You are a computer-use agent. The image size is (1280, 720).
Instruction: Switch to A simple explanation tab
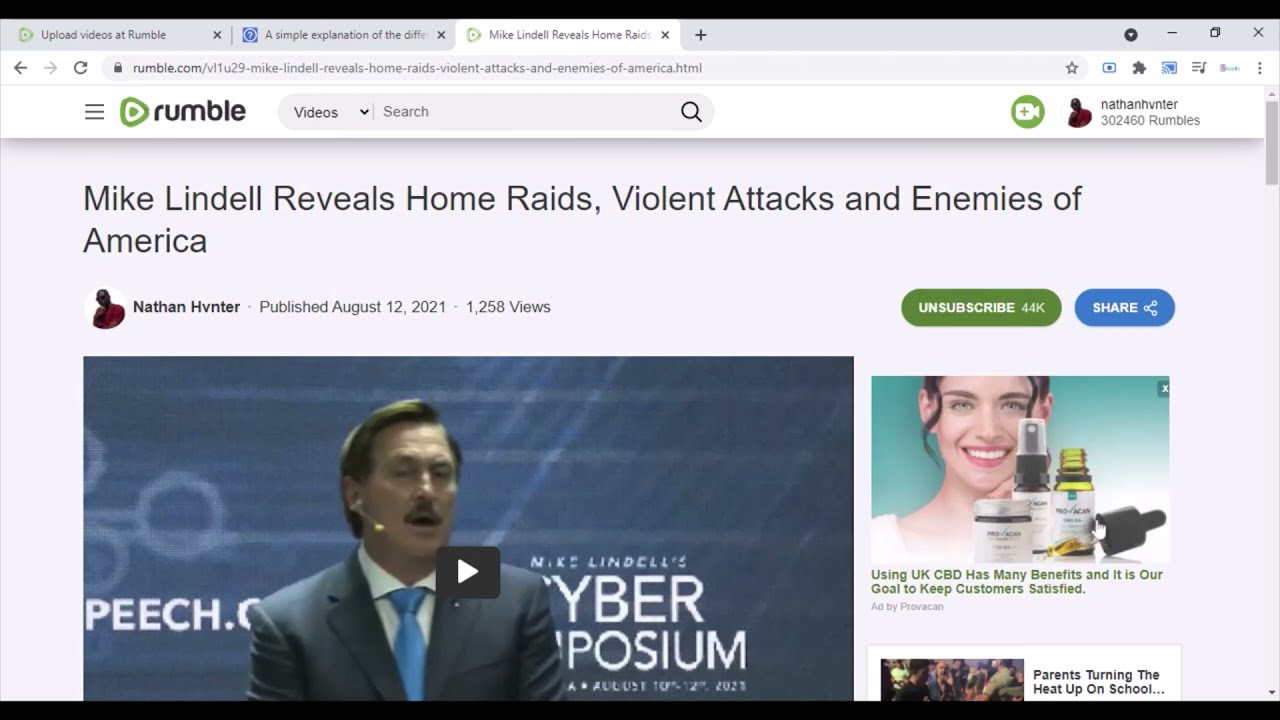coord(344,35)
